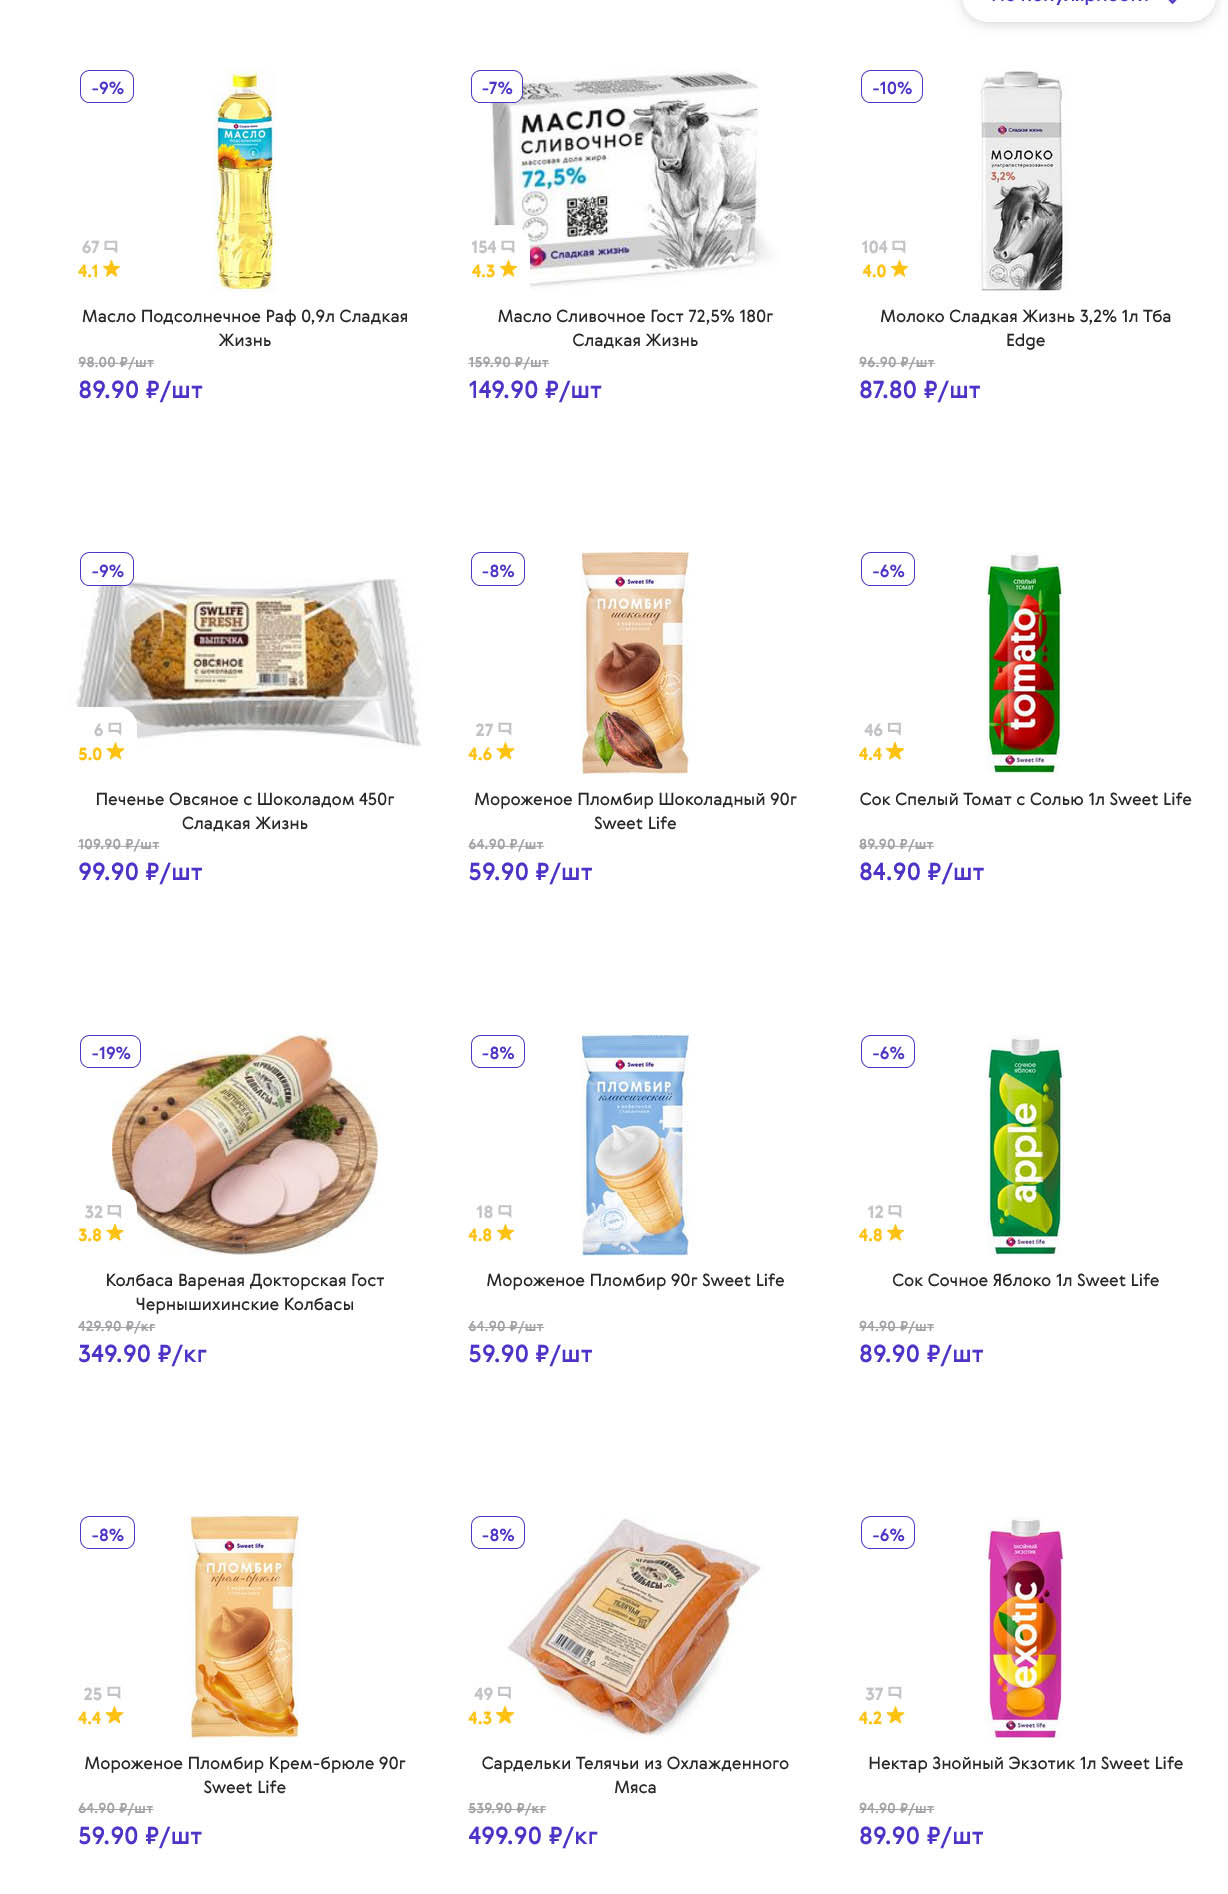Click the comment icon on the veal sardelki
This screenshot has height=1894, width=1228.
coord(505,1693)
